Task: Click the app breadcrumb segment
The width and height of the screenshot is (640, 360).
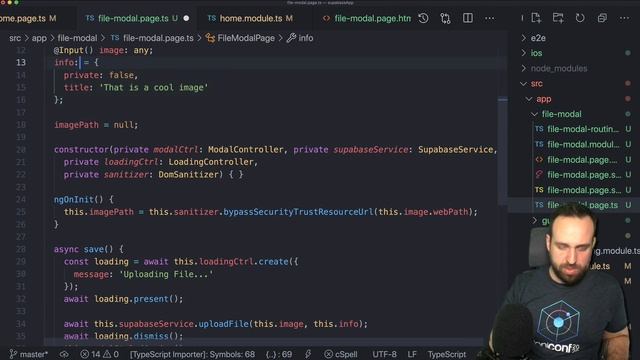Action: (39, 38)
